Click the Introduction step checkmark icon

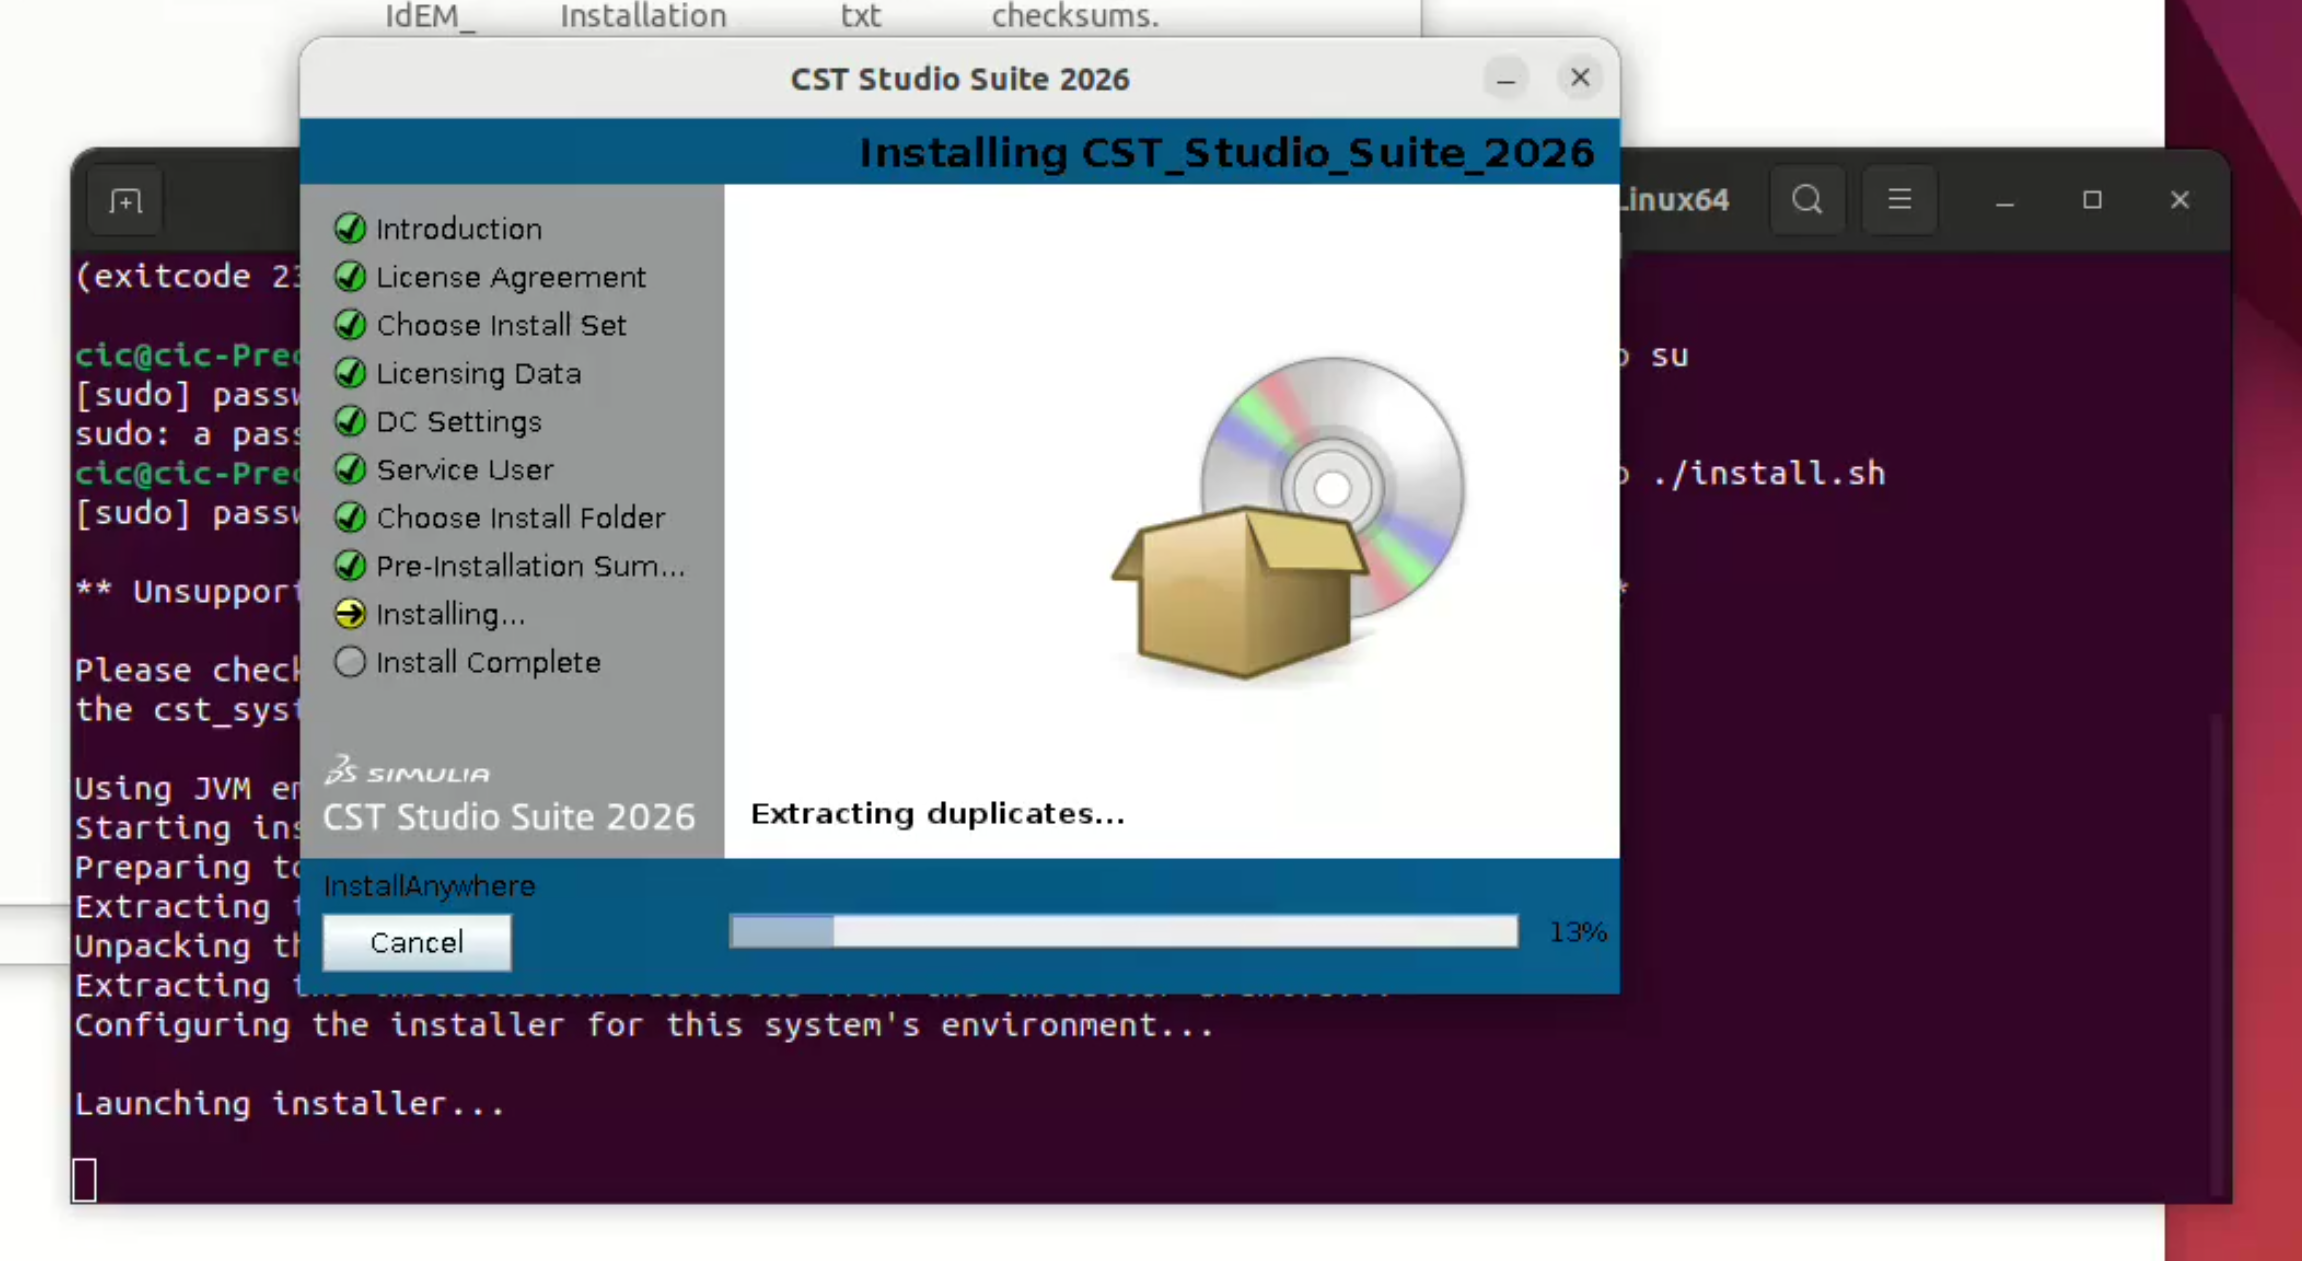pos(350,229)
